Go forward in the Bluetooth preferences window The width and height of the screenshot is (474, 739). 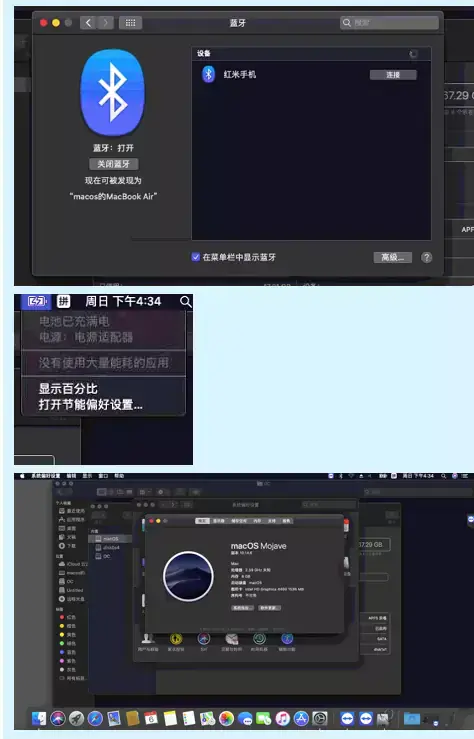point(106,23)
